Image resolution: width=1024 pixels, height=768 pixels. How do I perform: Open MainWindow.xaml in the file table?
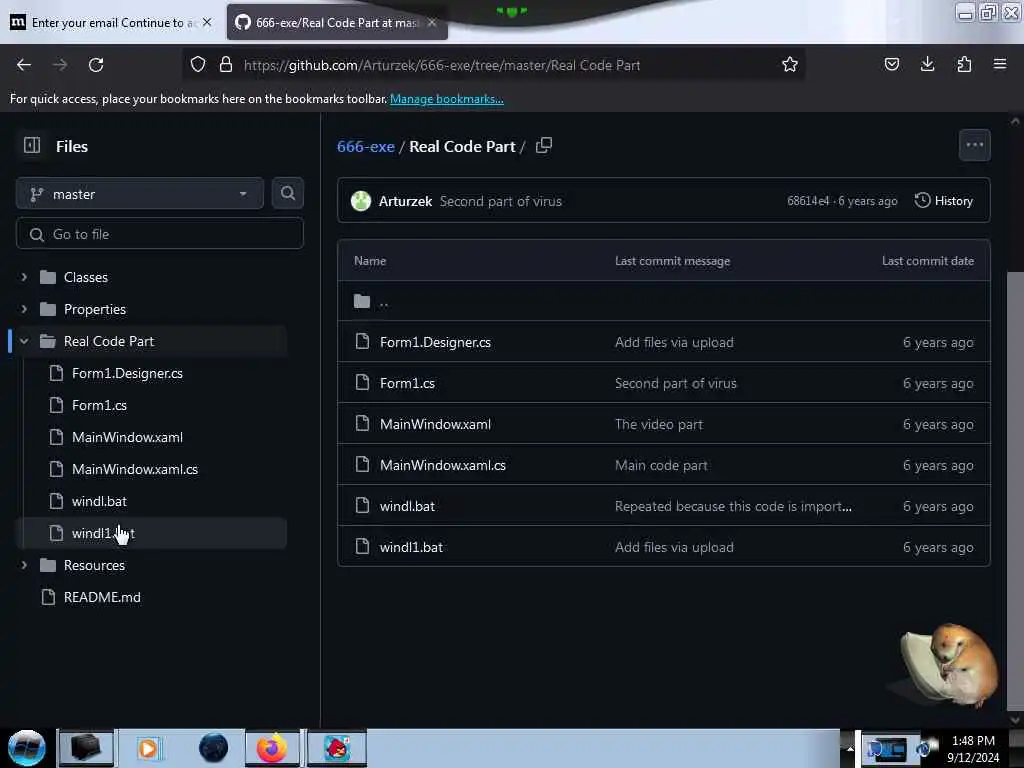point(435,424)
